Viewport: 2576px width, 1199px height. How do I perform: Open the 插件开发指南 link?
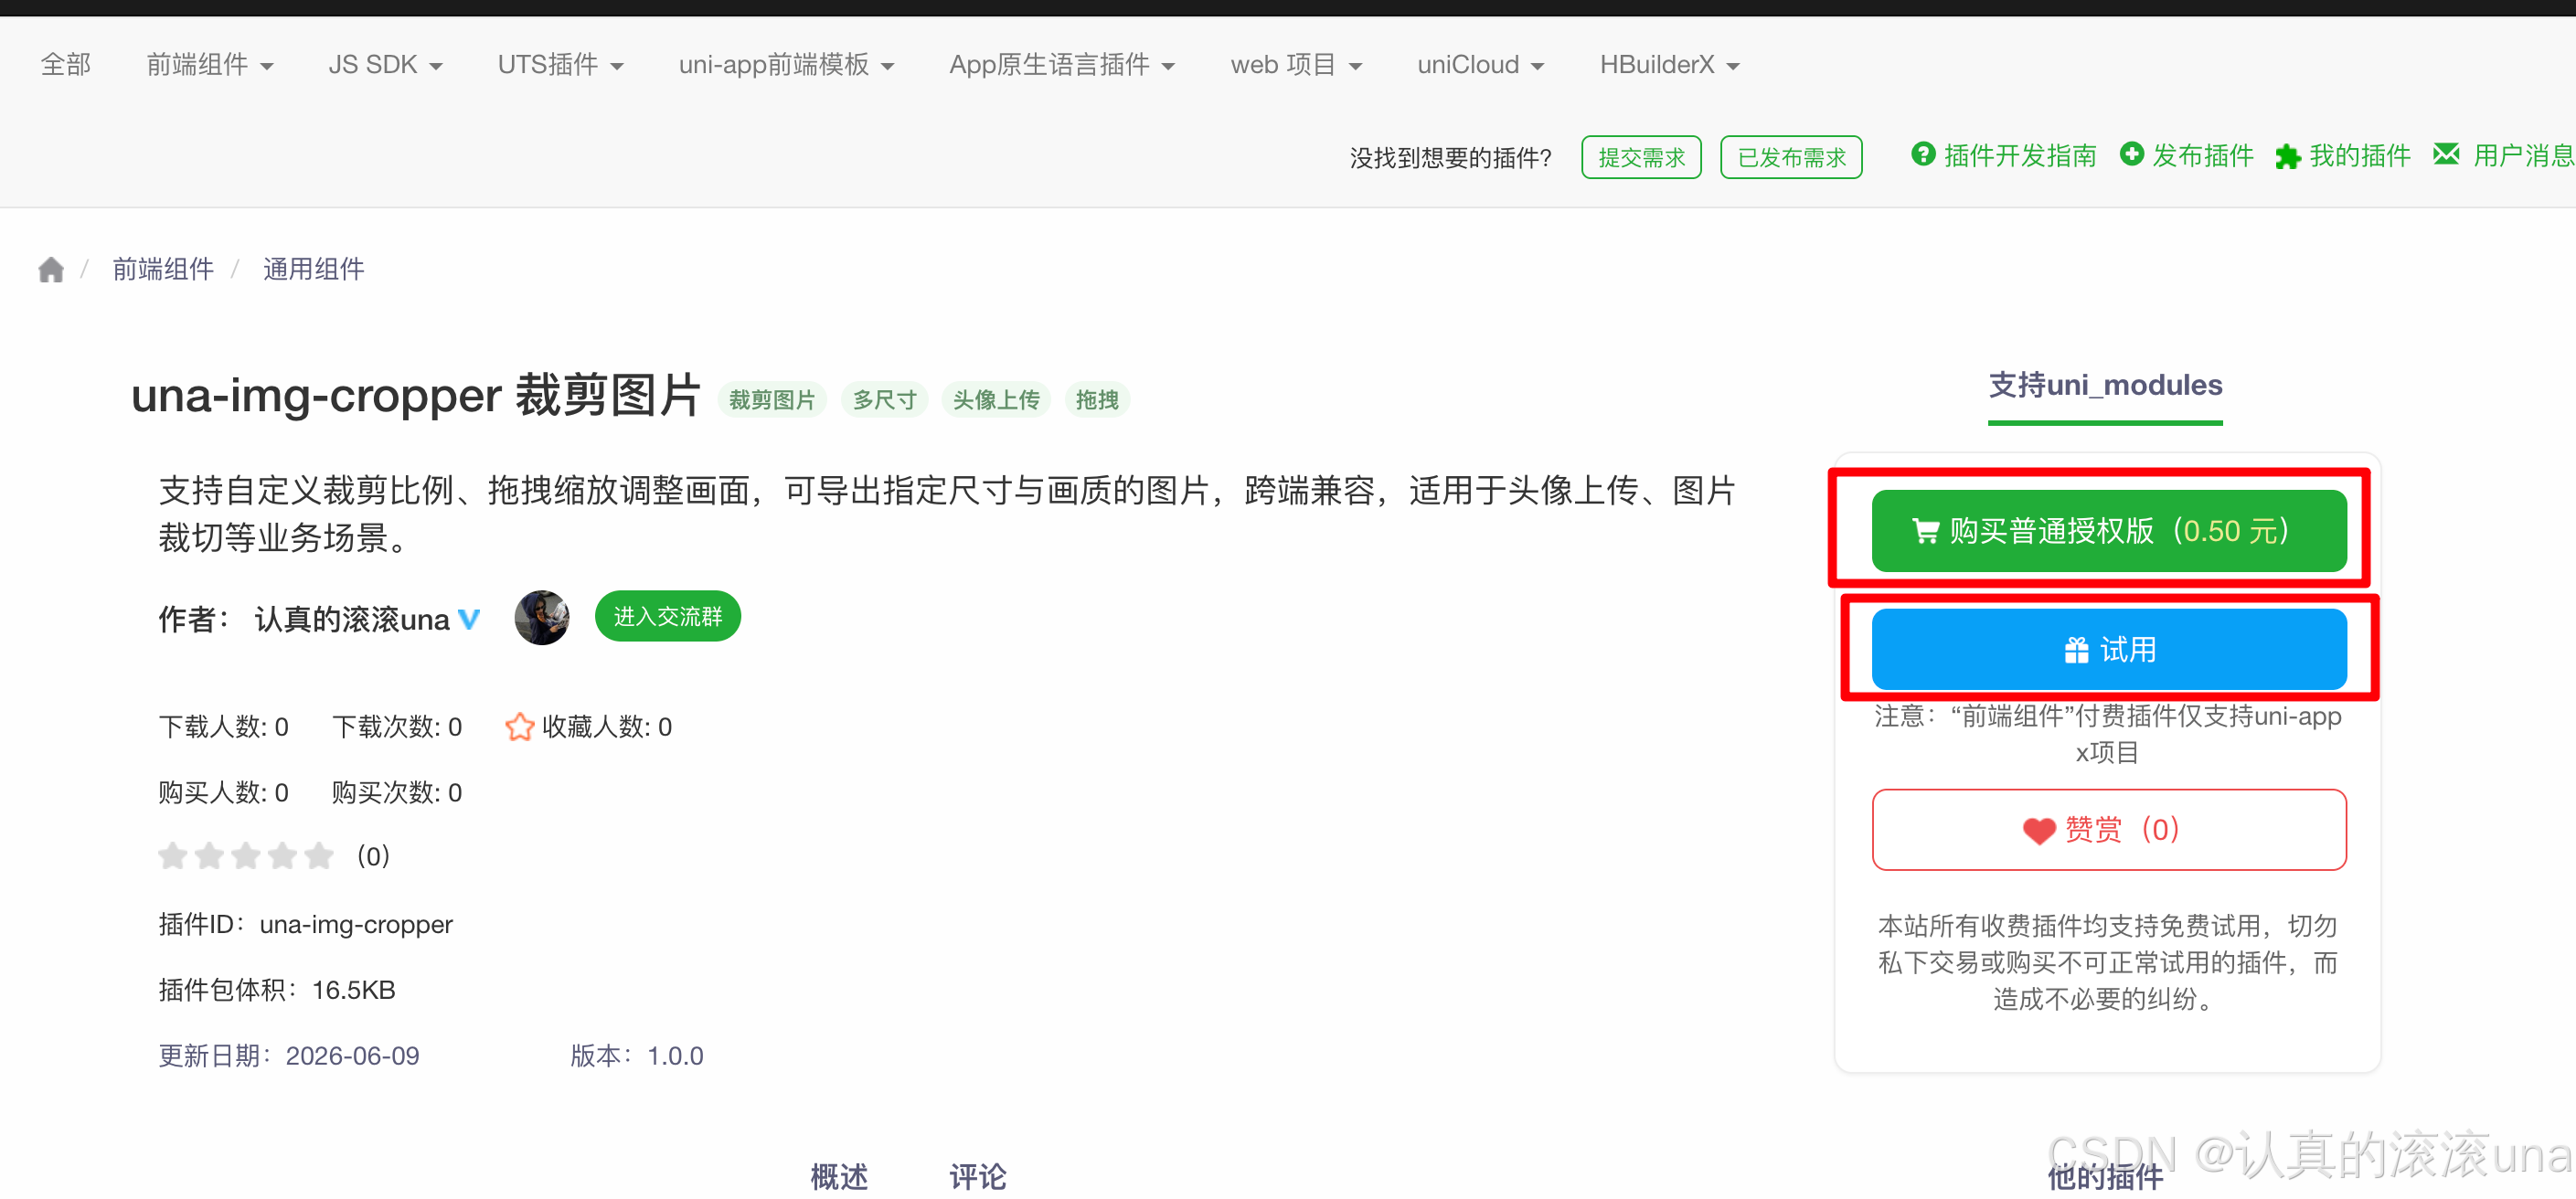[x=2020, y=156]
